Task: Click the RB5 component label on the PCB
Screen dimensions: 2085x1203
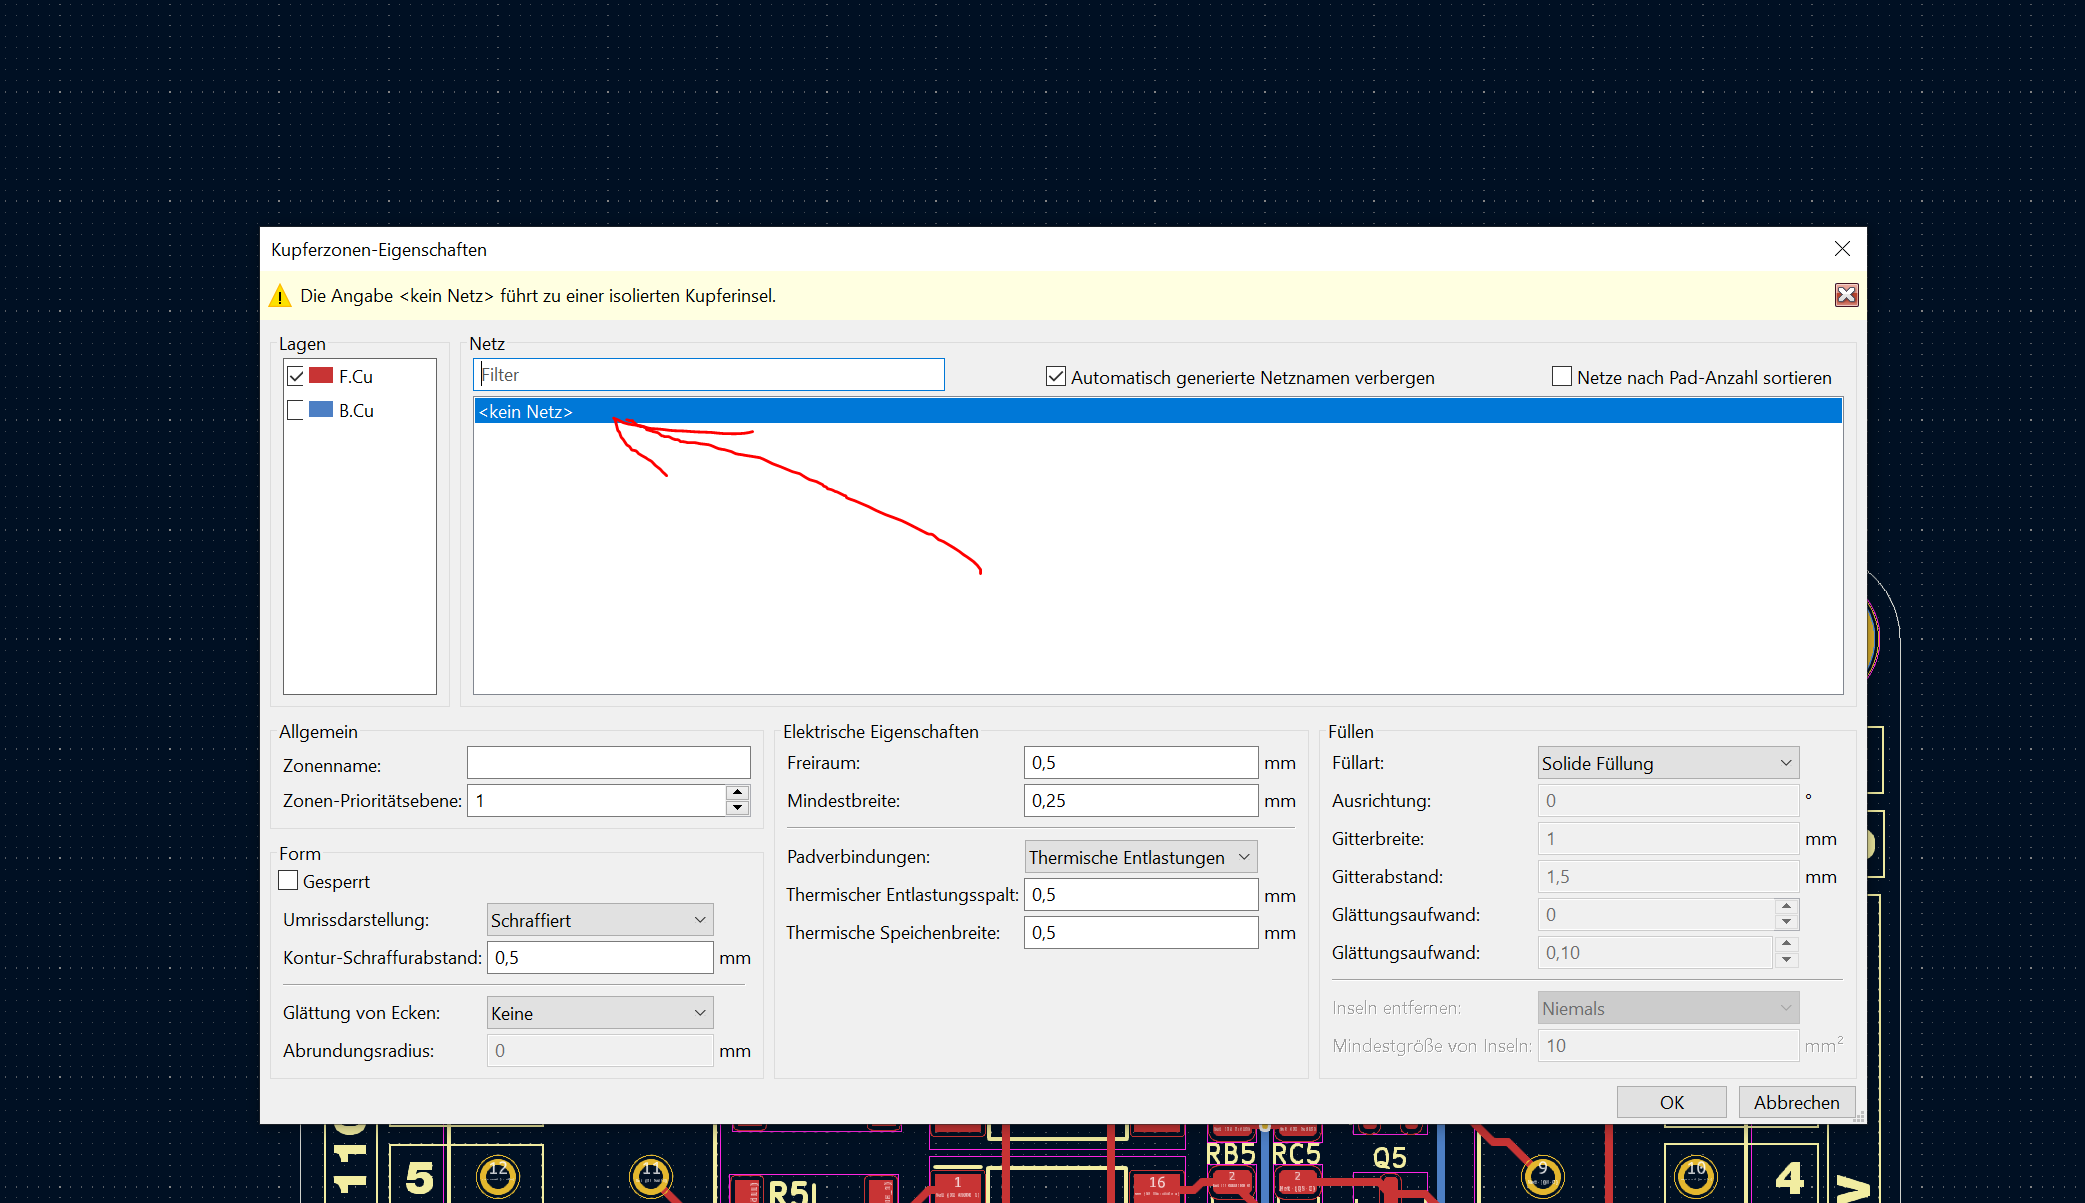Action: point(1231,1154)
